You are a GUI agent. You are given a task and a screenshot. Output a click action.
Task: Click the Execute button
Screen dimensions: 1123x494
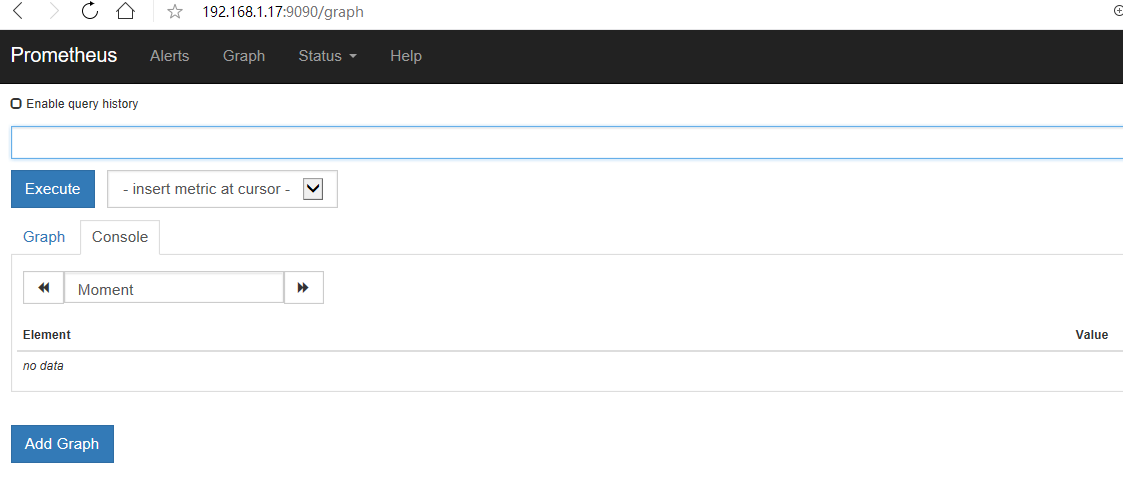click(x=53, y=189)
